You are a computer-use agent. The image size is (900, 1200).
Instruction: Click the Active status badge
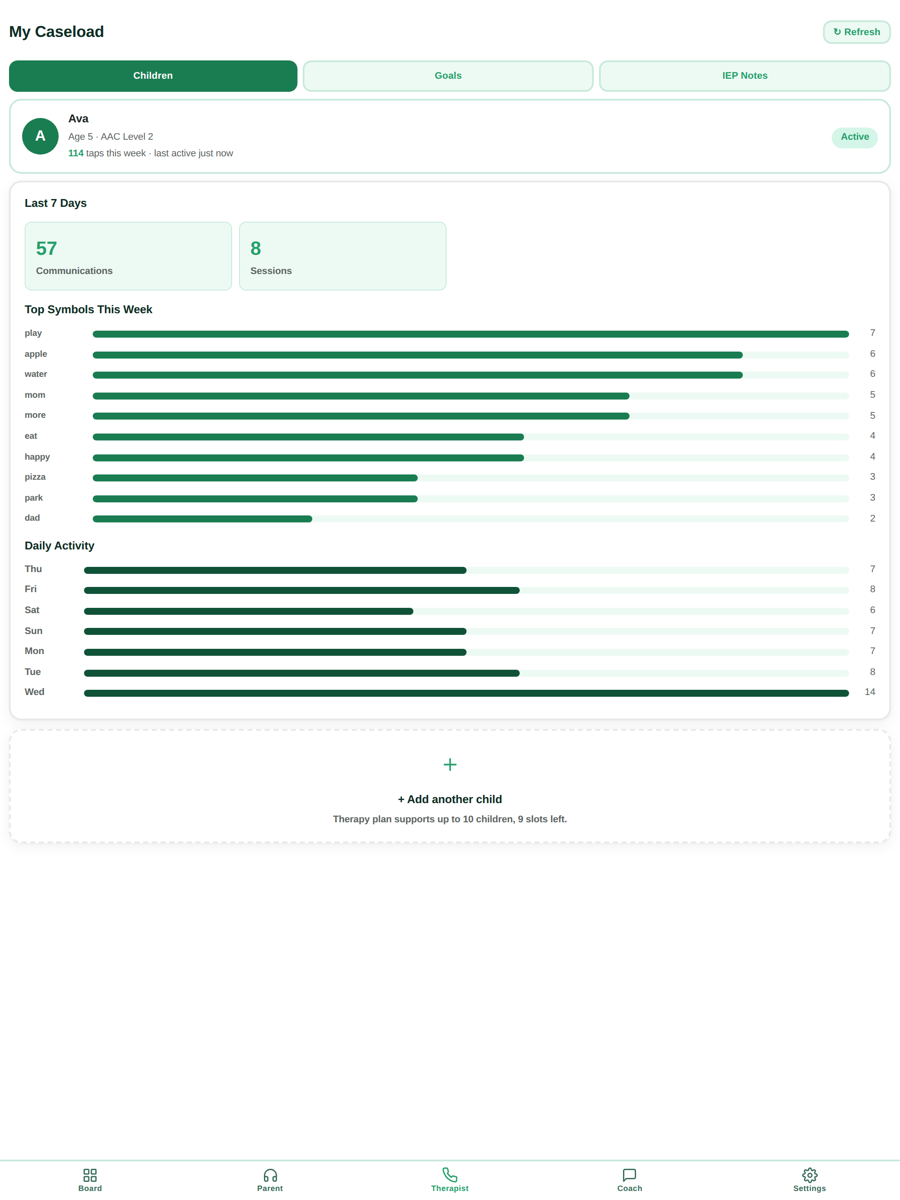(x=855, y=137)
